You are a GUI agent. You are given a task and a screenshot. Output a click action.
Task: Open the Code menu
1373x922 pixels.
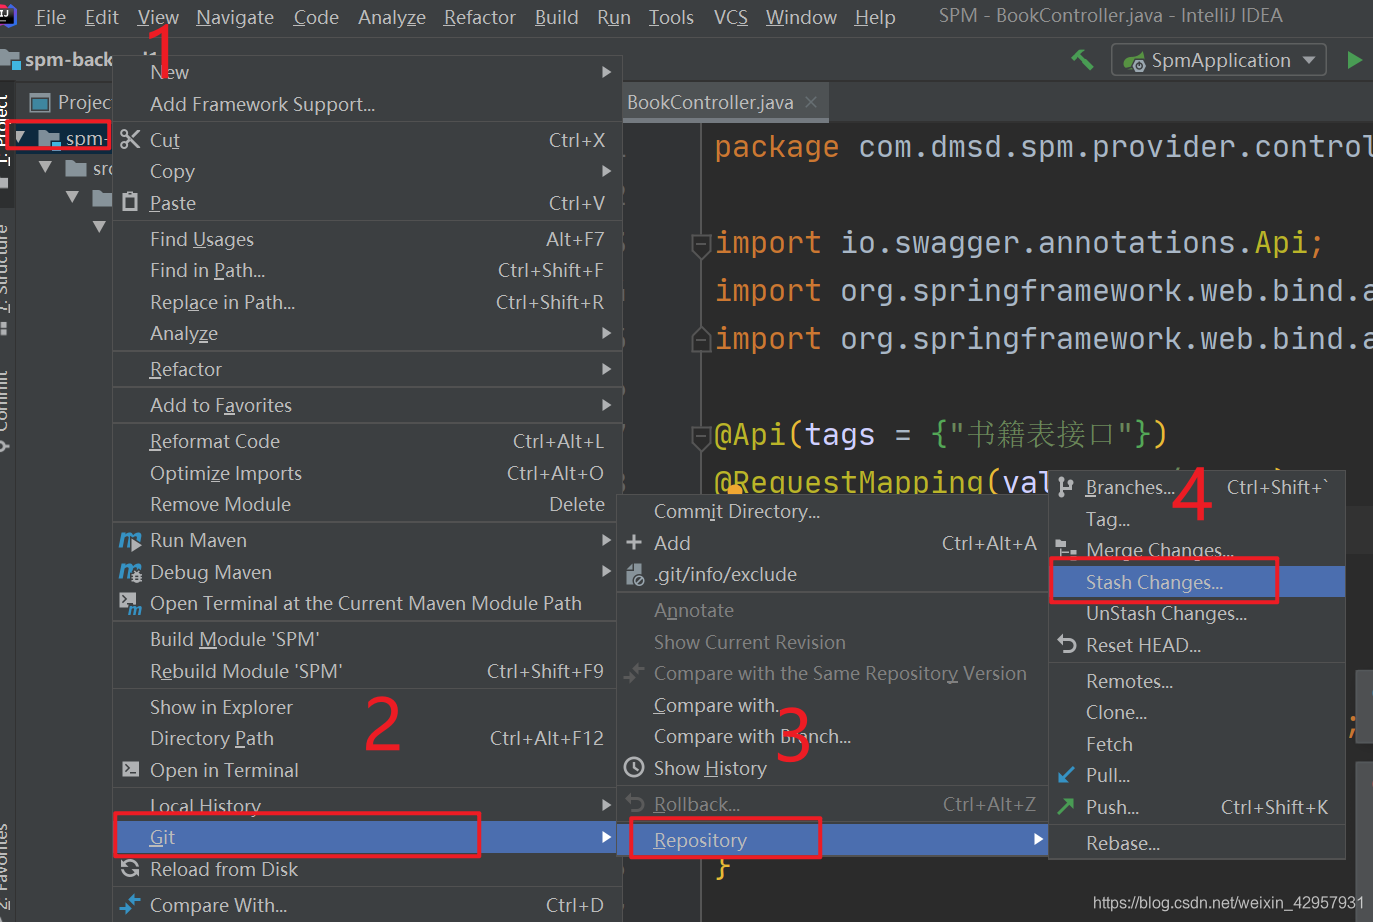coord(316,17)
